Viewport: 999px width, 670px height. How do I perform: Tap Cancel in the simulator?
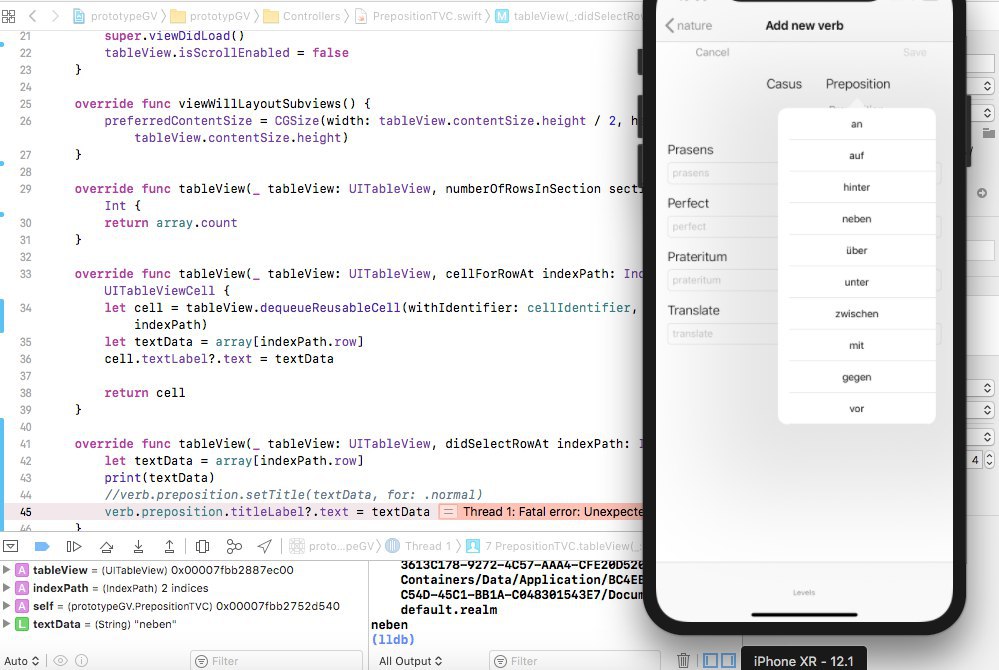tap(712, 52)
